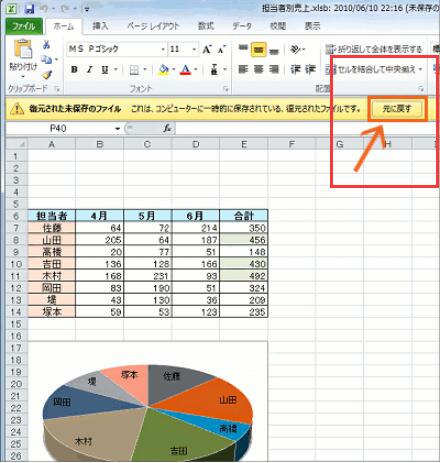Click the Format Painter brush icon
This screenshot has width=440, height=463.
[47, 75]
